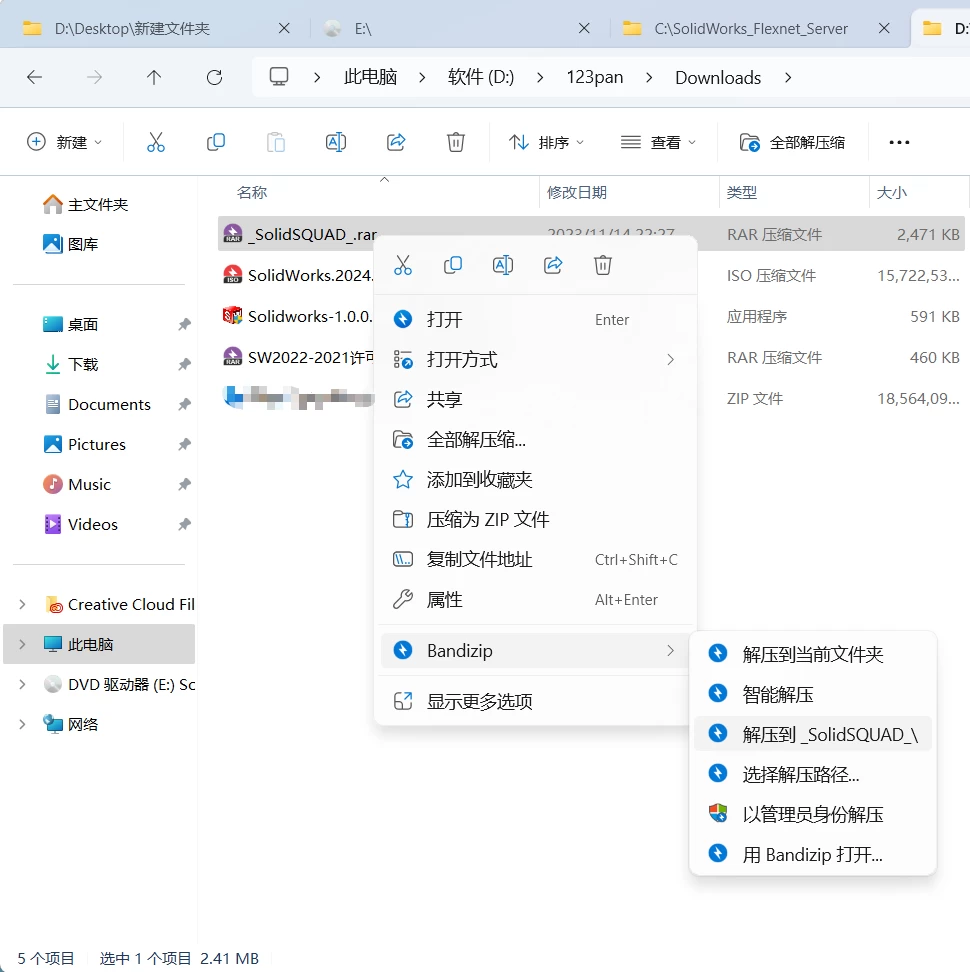The image size is (970, 972).
Task: Expand the 网络 tree node
Action: coord(22,725)
